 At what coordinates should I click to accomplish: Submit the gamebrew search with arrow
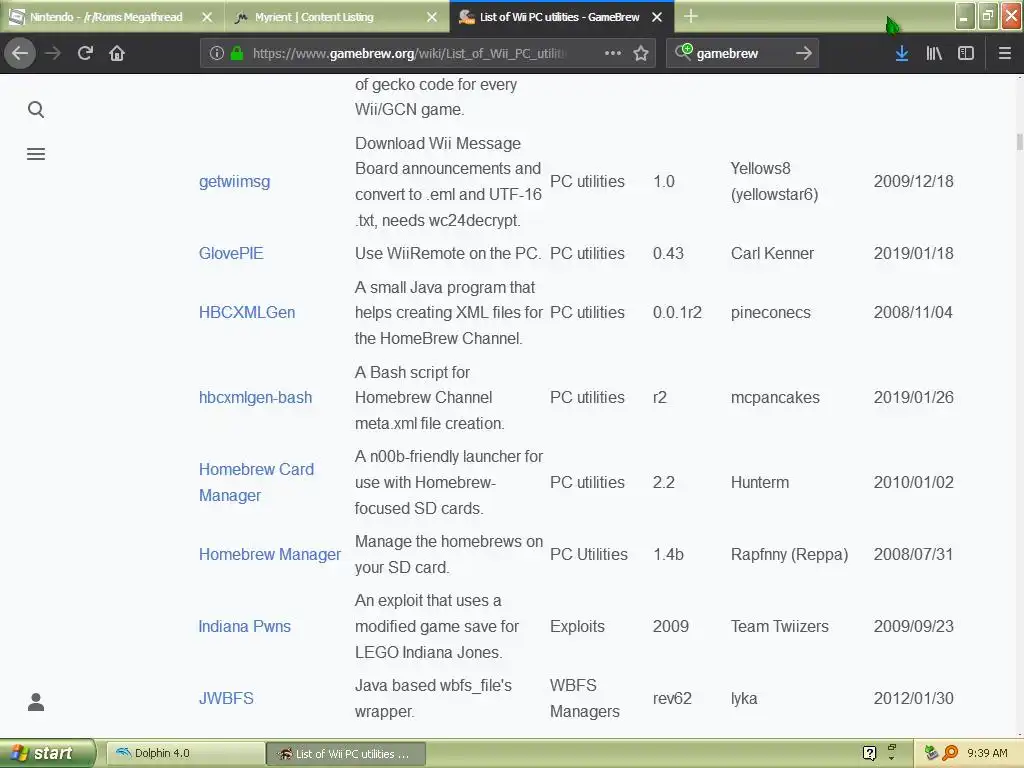point(804,53)
